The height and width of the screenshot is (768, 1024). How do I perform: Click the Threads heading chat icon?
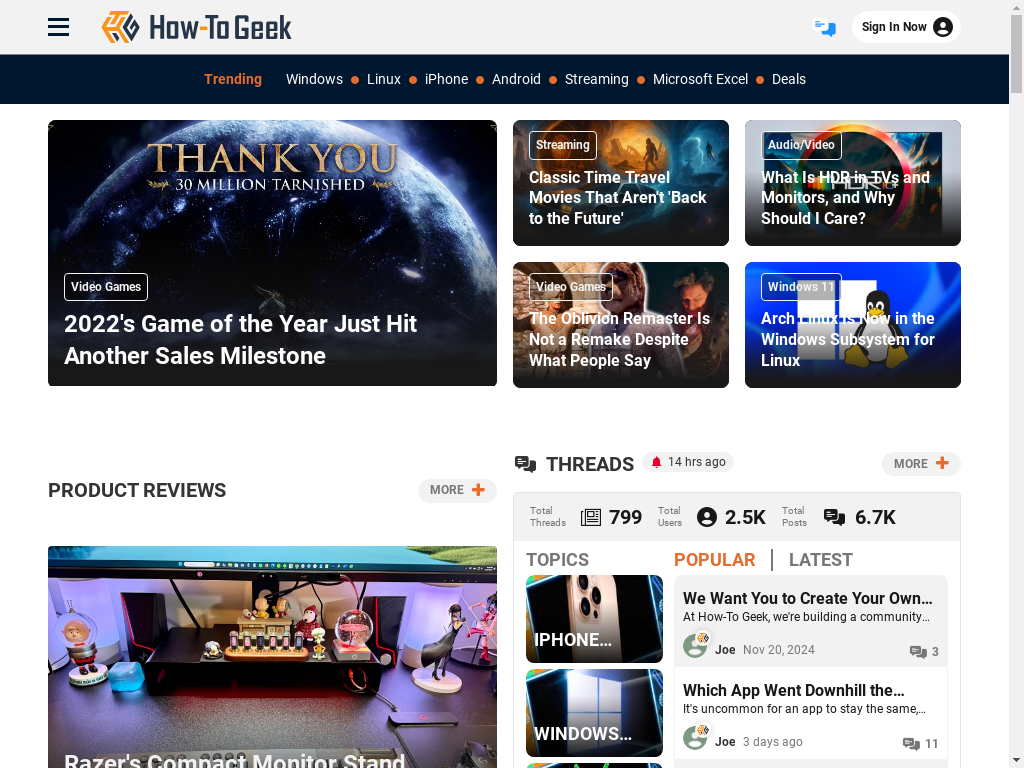[525, 464]
